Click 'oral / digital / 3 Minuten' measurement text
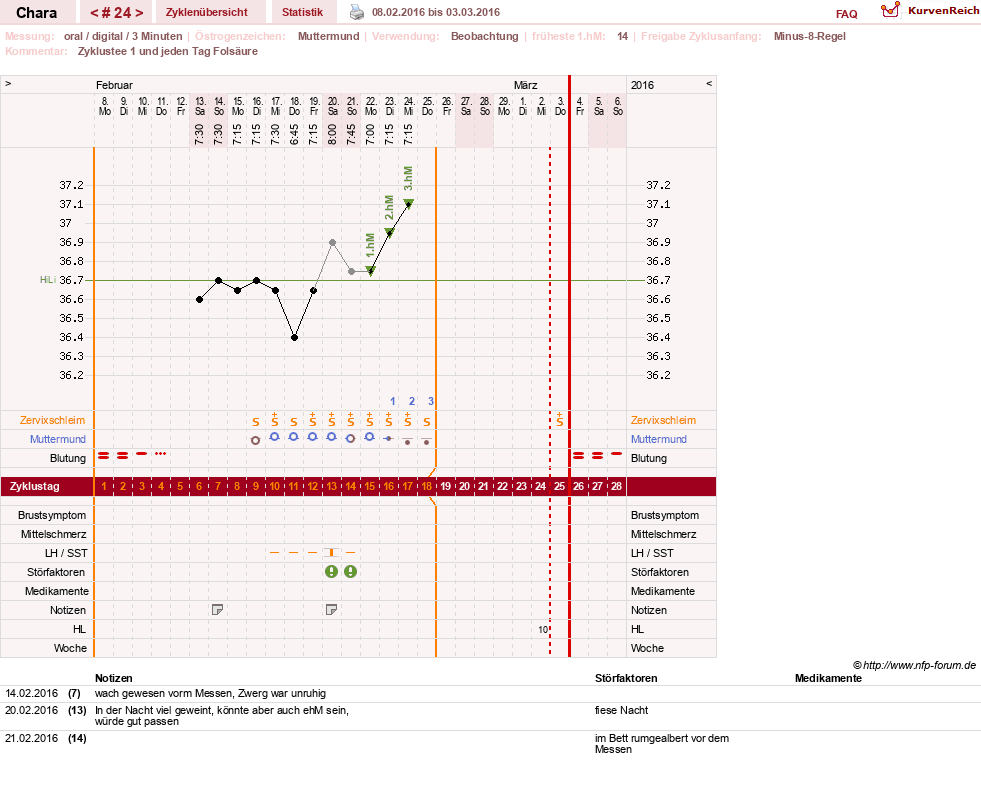The height and width of the screenshot is (785, 981). (123, 36)
